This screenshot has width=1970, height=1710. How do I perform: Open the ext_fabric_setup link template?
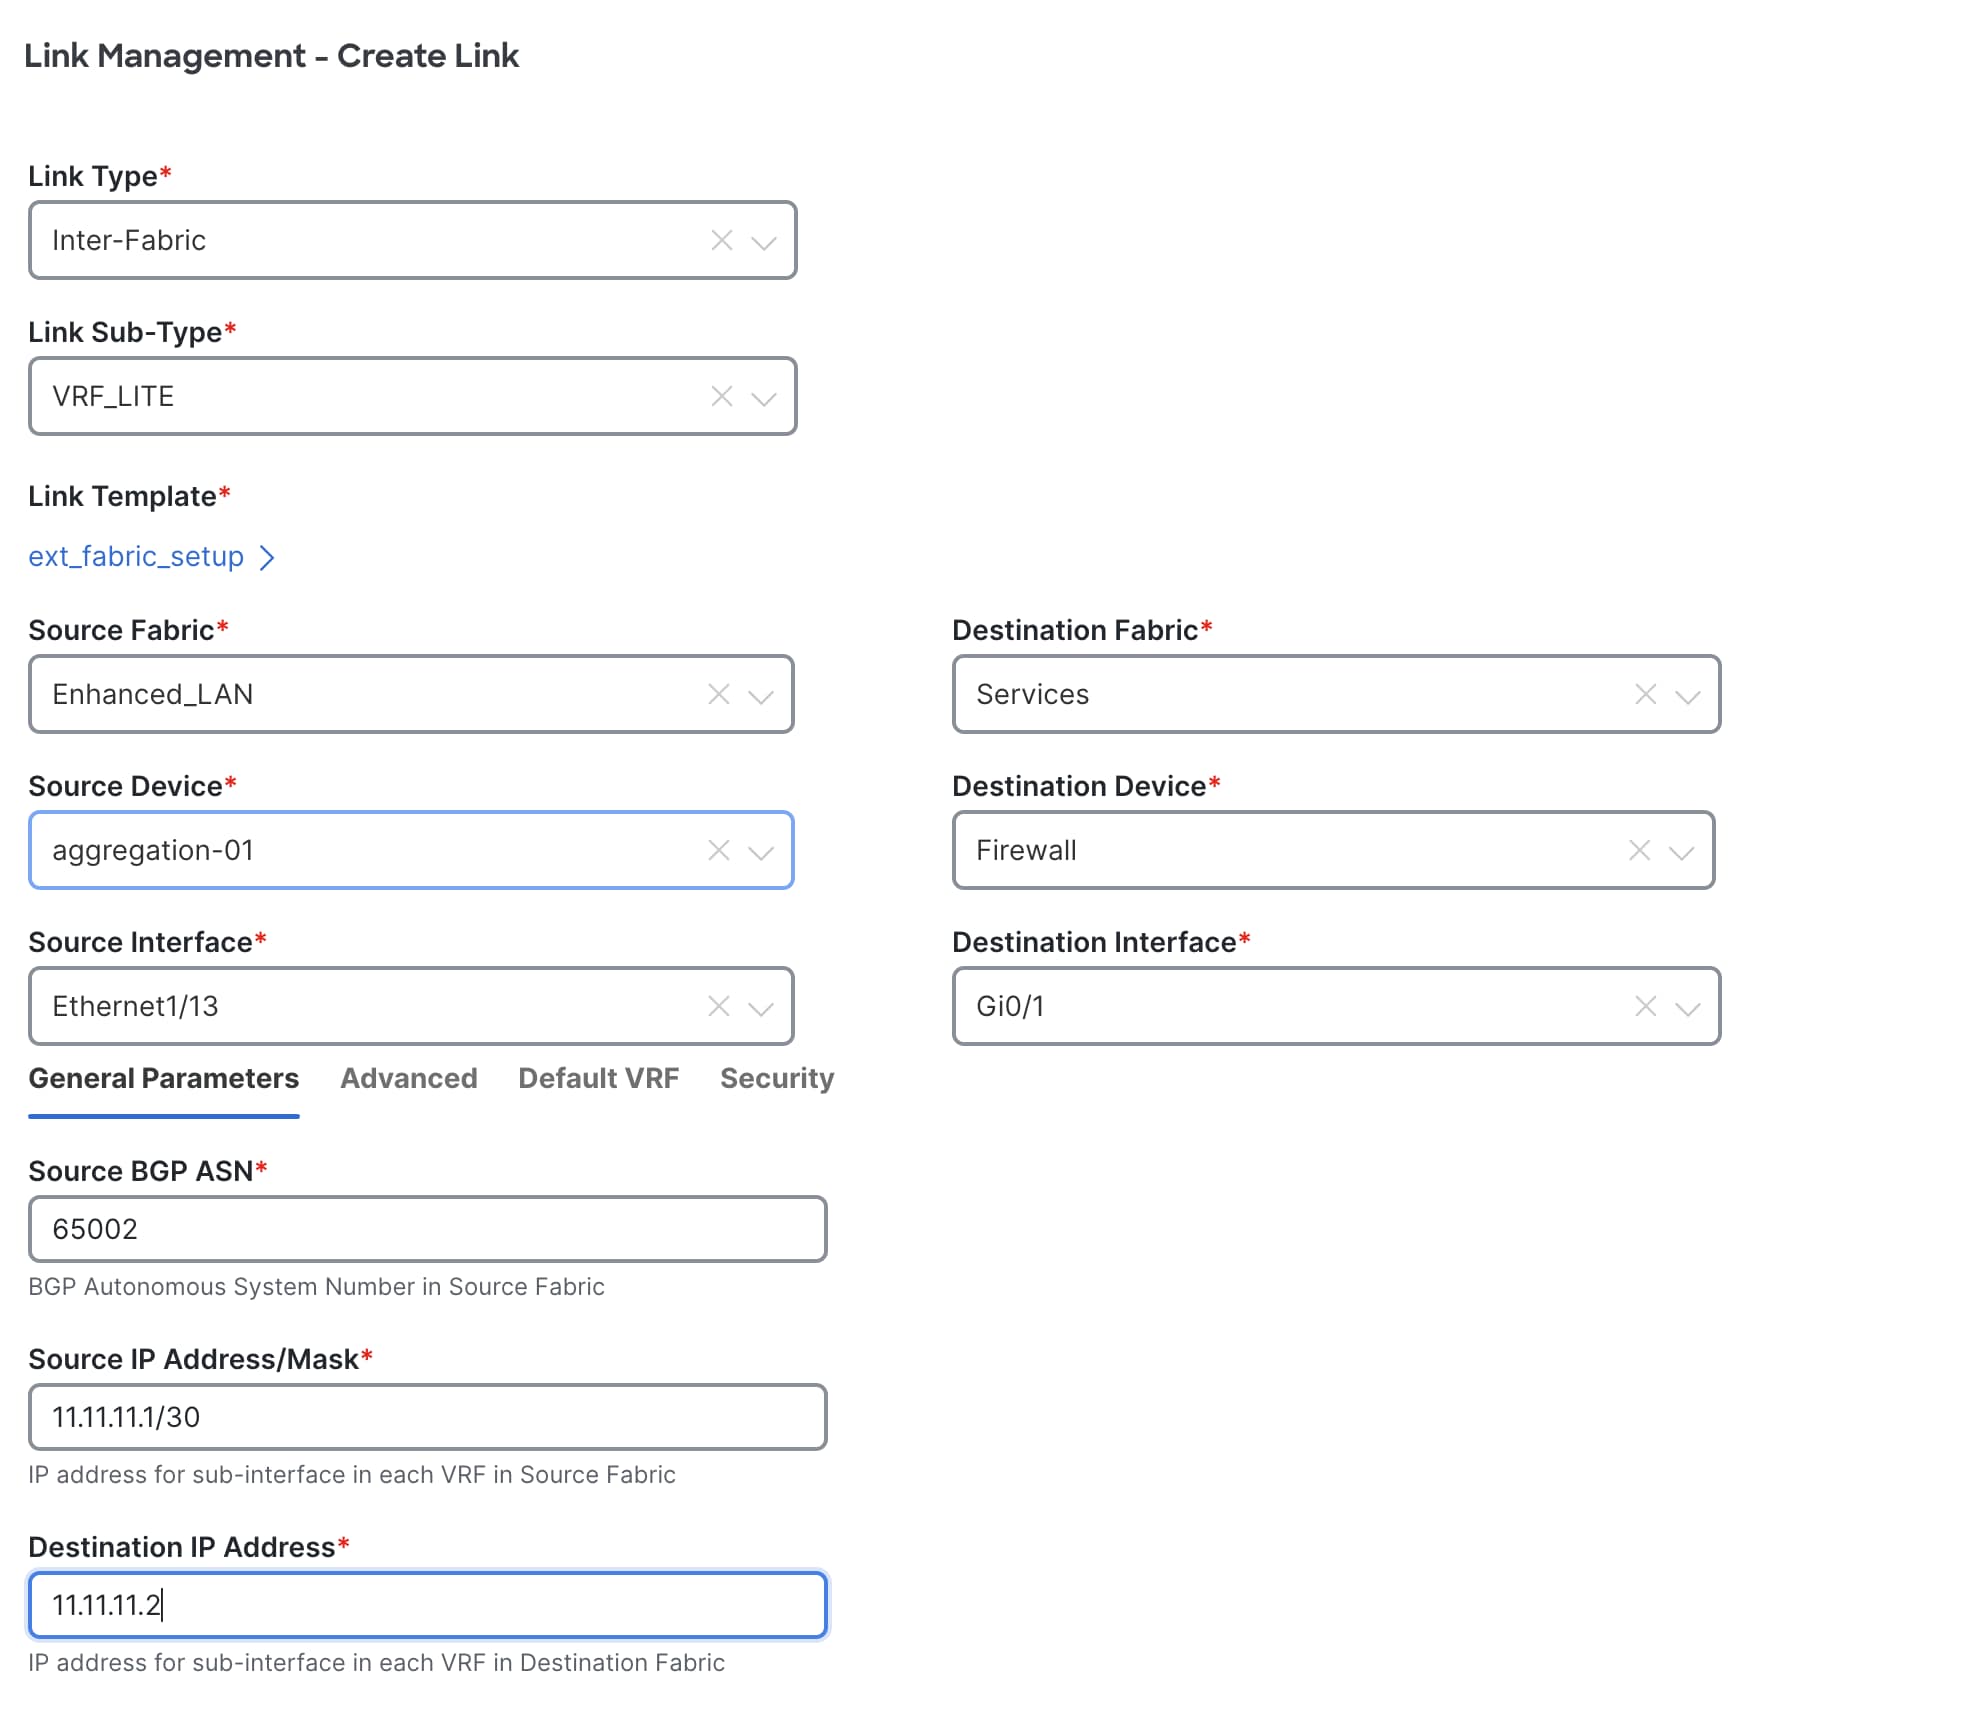point(136,556)
